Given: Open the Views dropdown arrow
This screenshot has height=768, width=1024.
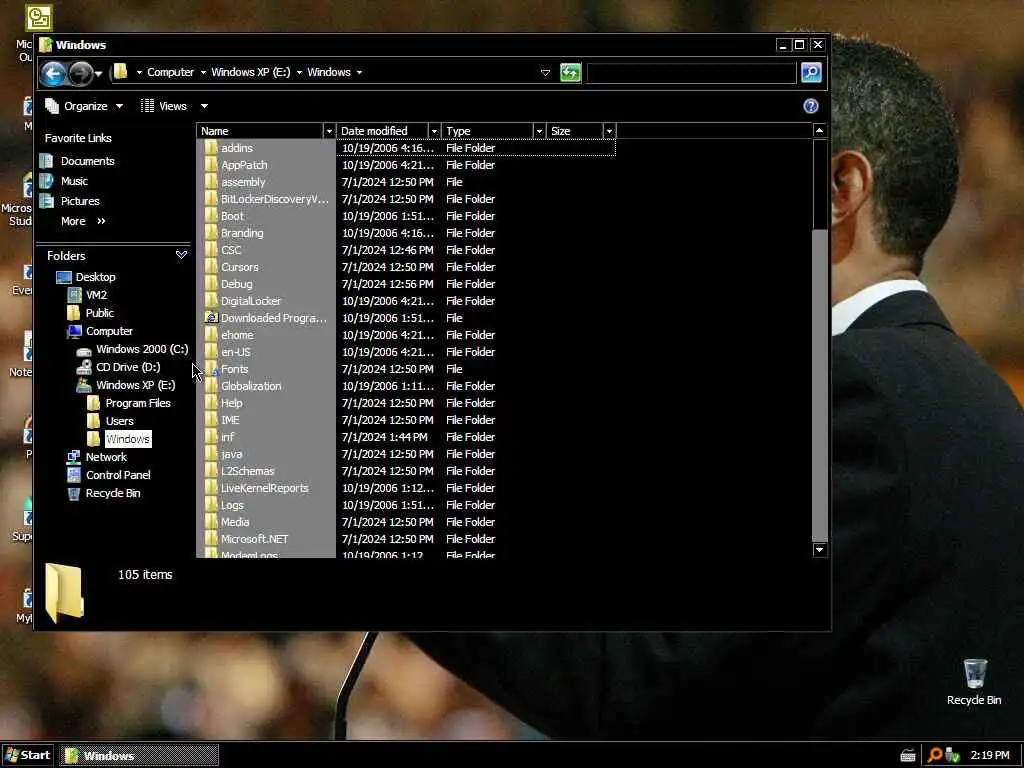Looking at the screenshot, I should point(204,106).
